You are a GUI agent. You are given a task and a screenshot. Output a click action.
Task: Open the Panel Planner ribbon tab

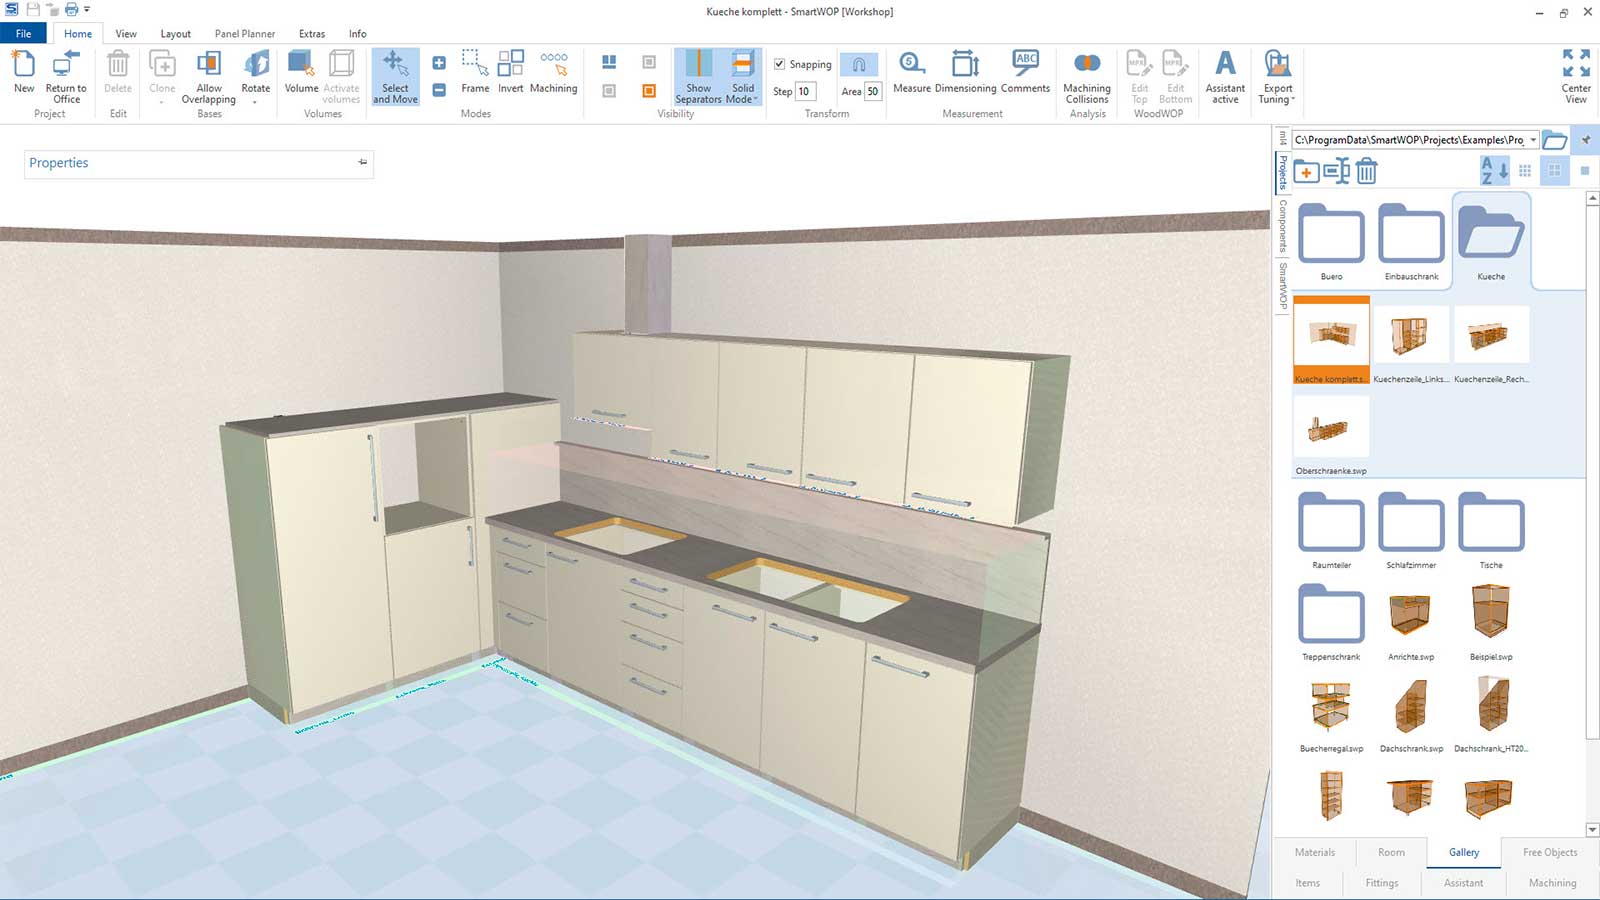tap(244, 34)
